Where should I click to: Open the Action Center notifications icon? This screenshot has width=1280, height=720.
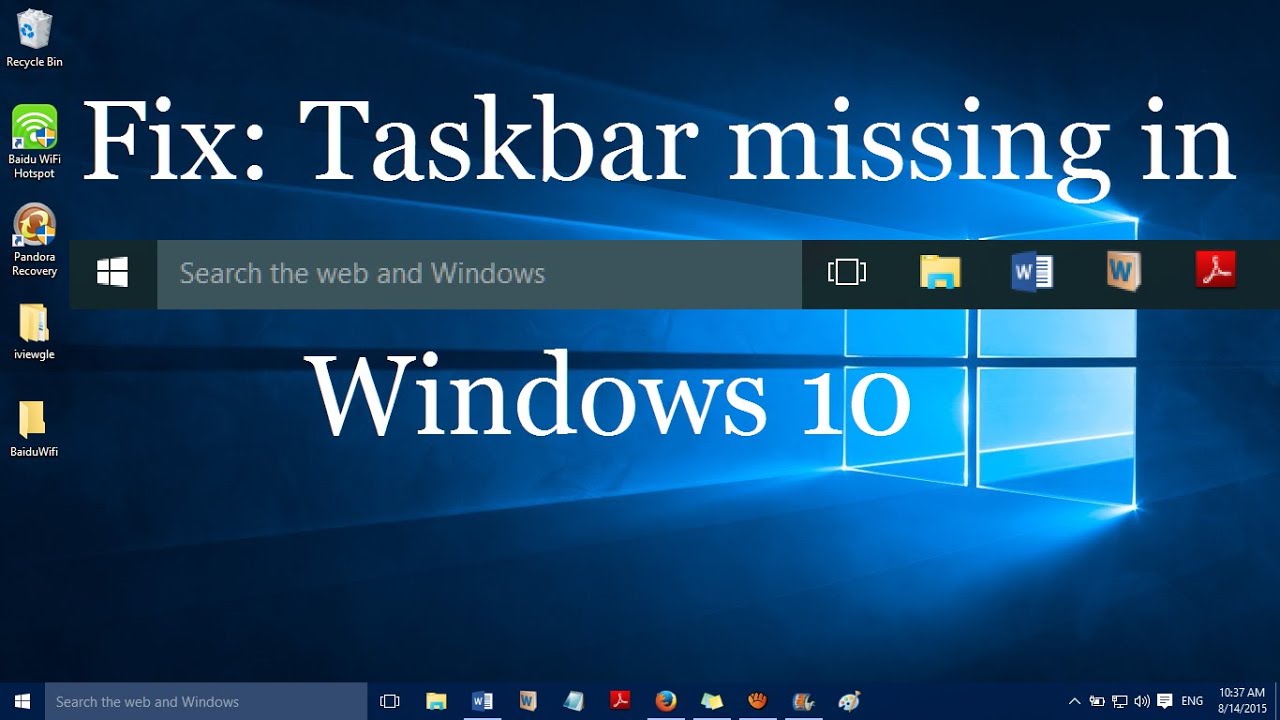click(x=1164, y=701)
